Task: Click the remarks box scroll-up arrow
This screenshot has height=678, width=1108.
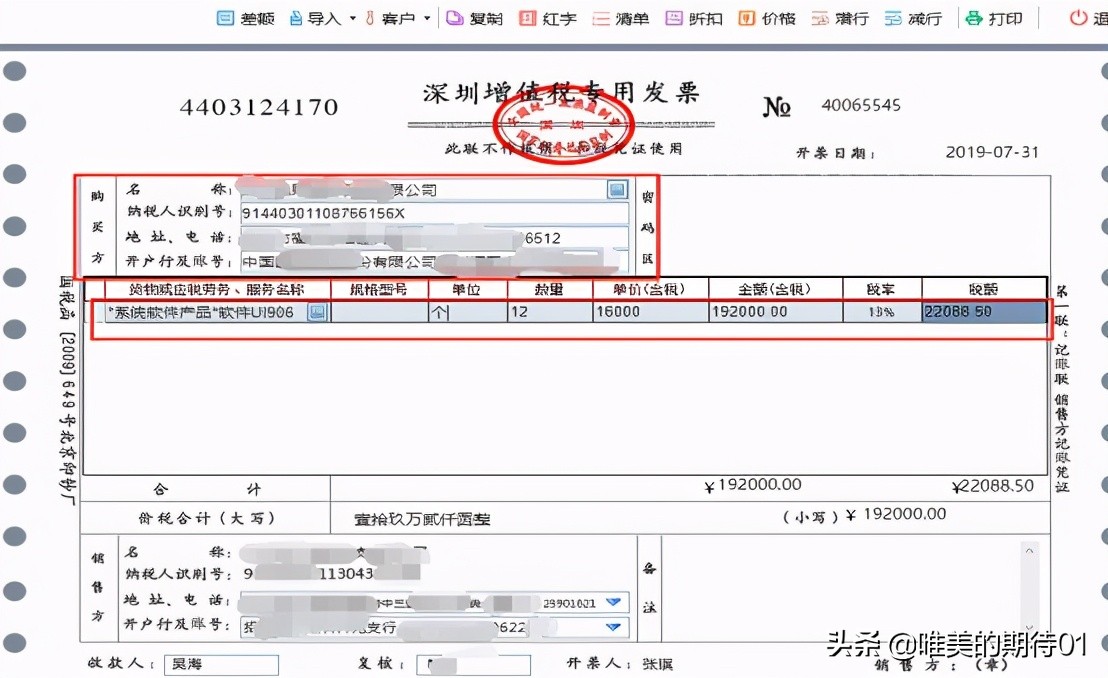Action: coord(1030,549)
